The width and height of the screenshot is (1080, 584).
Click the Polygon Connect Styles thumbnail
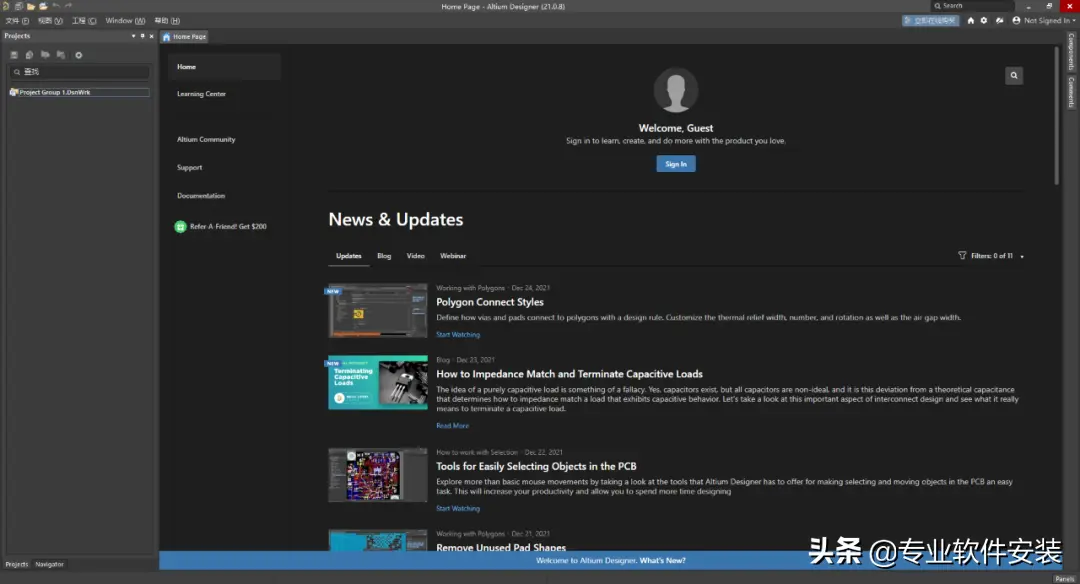point(377,311)
